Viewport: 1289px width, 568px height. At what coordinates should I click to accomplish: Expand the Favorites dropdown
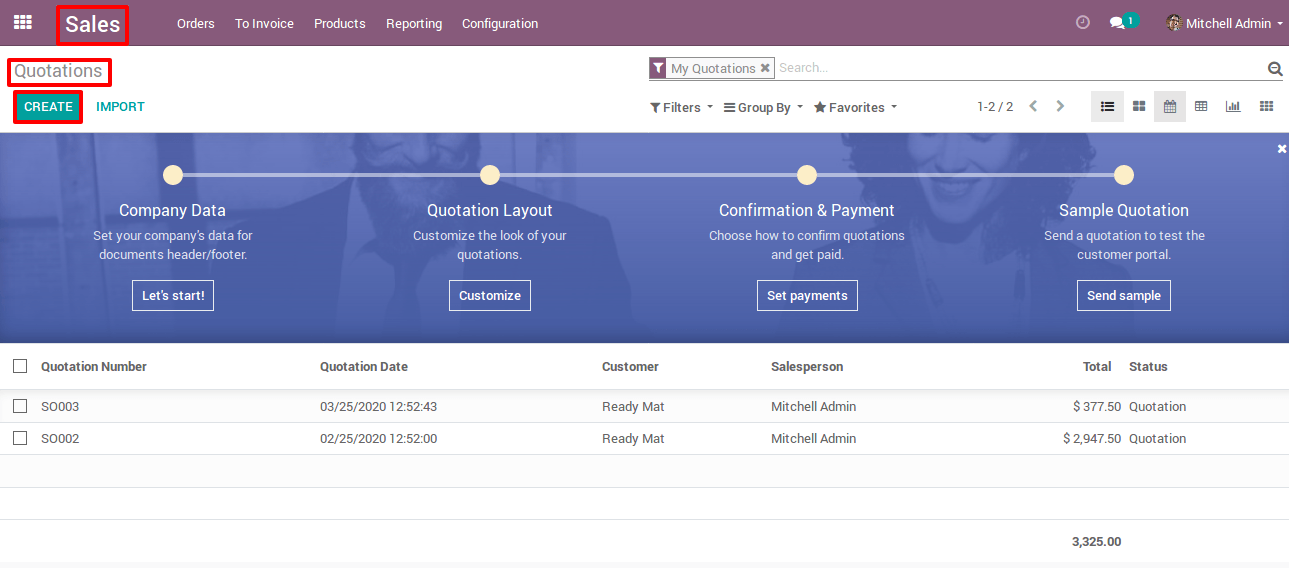(855, 107)
